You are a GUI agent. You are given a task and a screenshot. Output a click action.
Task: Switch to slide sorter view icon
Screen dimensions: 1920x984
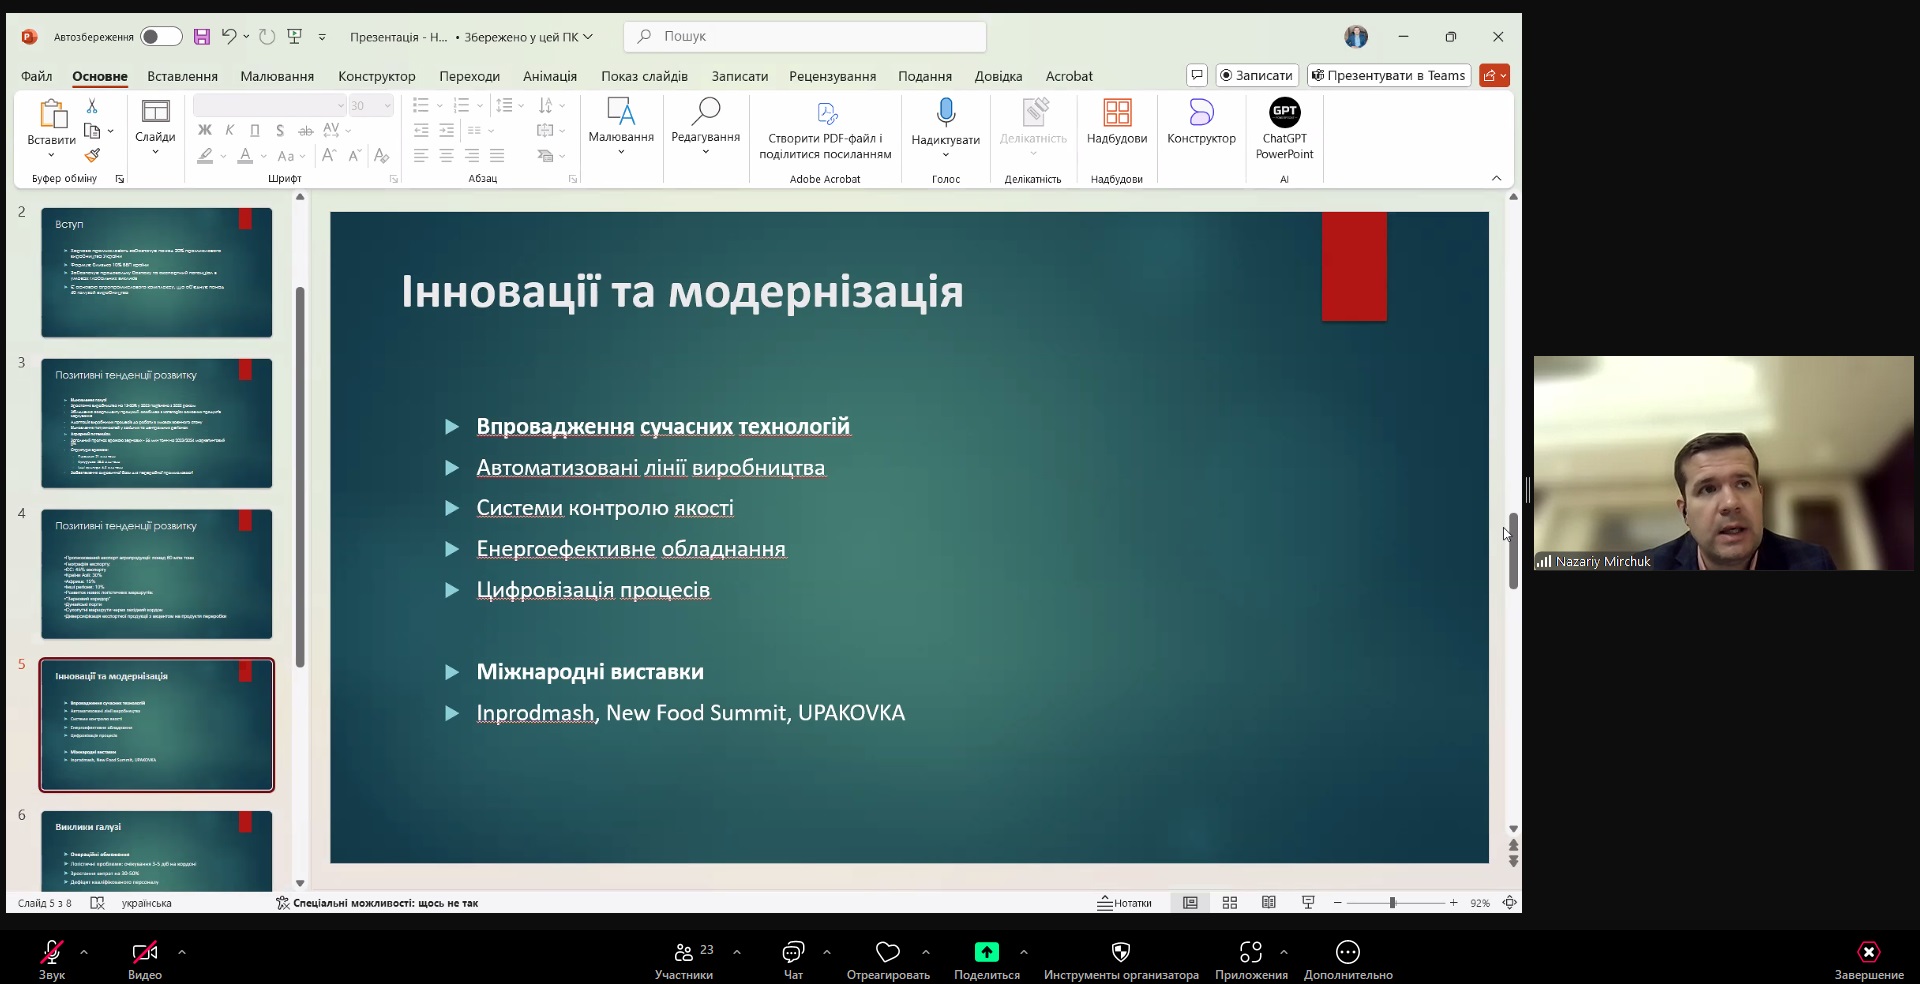point(1230,903)
